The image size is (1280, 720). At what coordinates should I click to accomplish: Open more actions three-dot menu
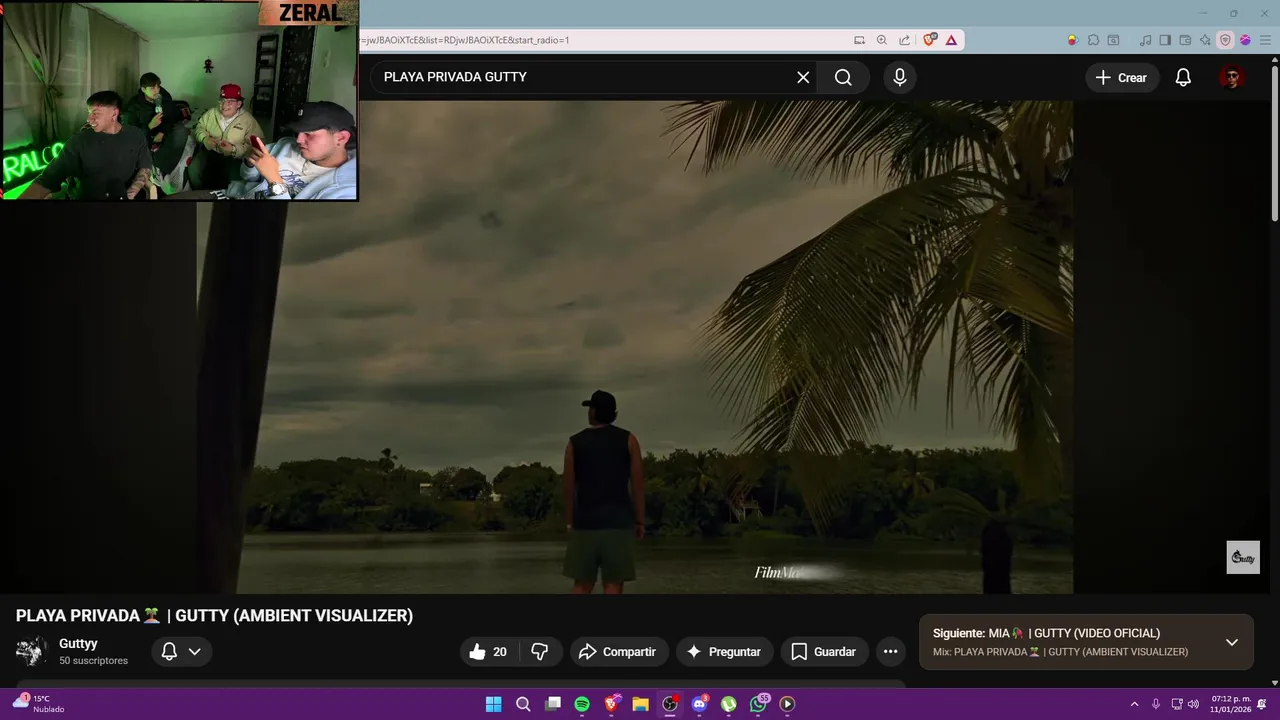[x=890, y=652]
